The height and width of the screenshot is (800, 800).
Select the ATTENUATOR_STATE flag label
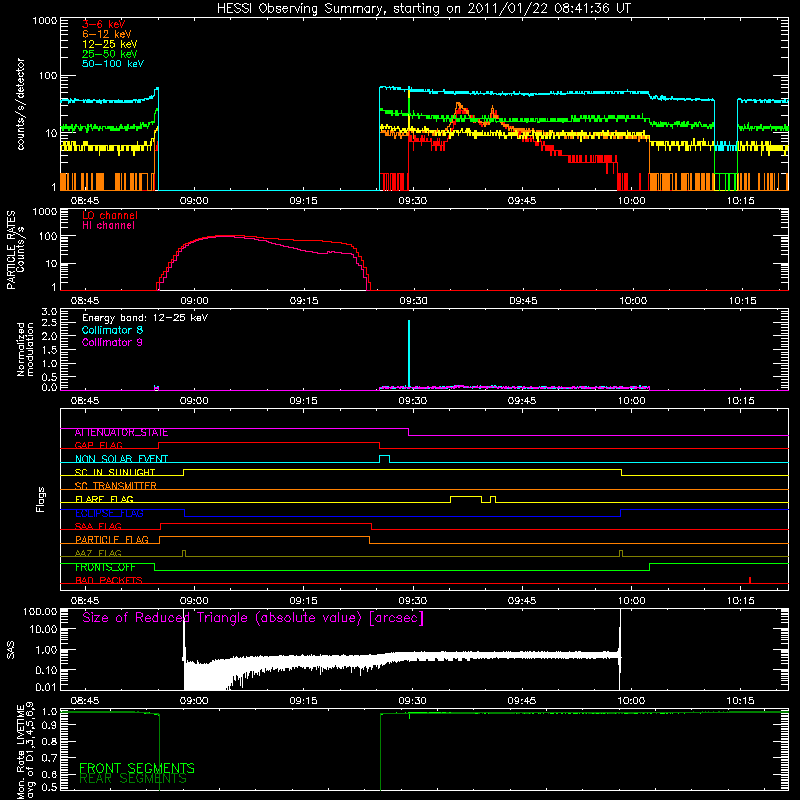(x=121, y=433)
